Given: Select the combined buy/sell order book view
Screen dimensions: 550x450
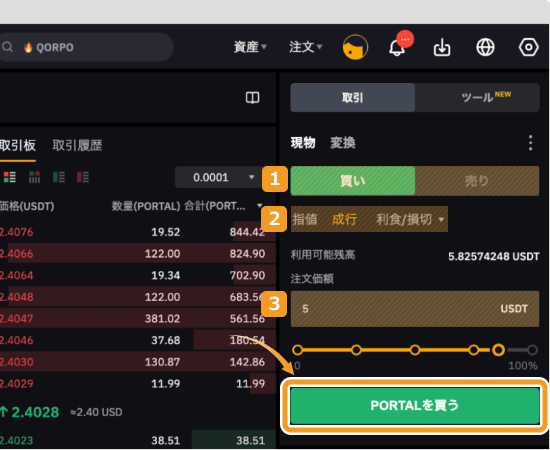Looking at the screenshot, I should point(10,177).
